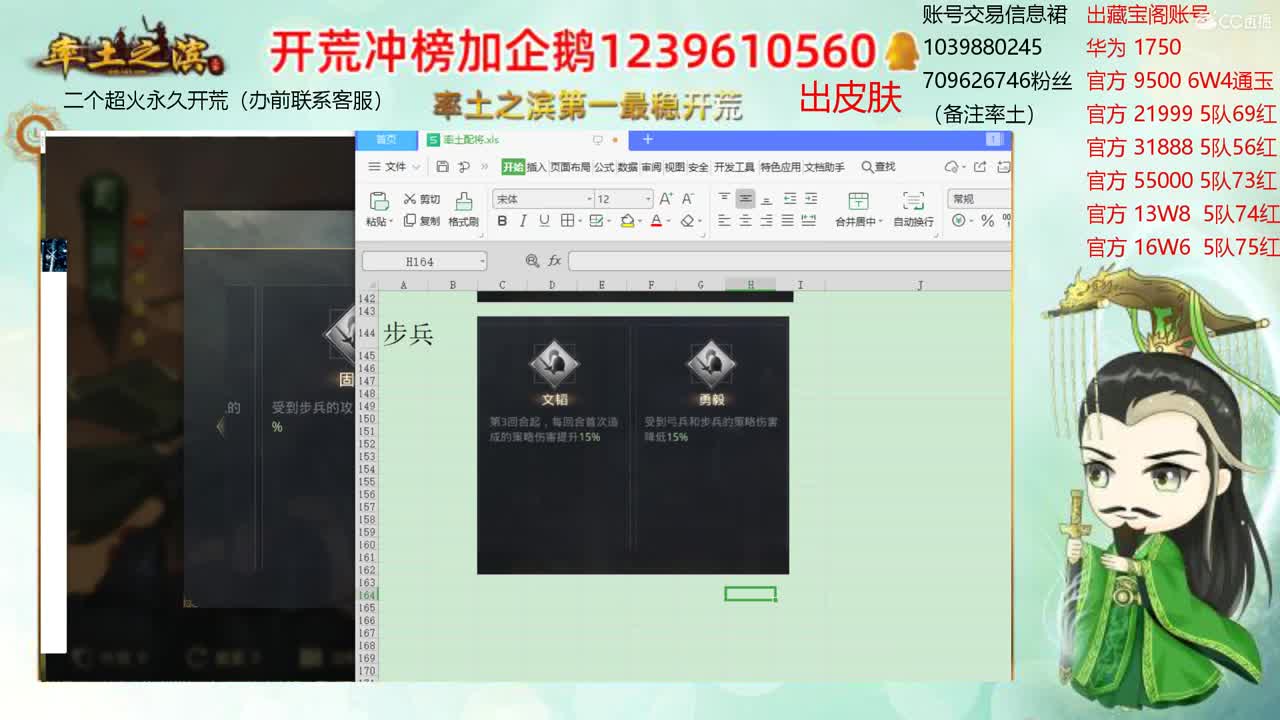This screenshot has height=720, width=1280.
Task: Click the increase indent icon
Action: coord(810,199)
